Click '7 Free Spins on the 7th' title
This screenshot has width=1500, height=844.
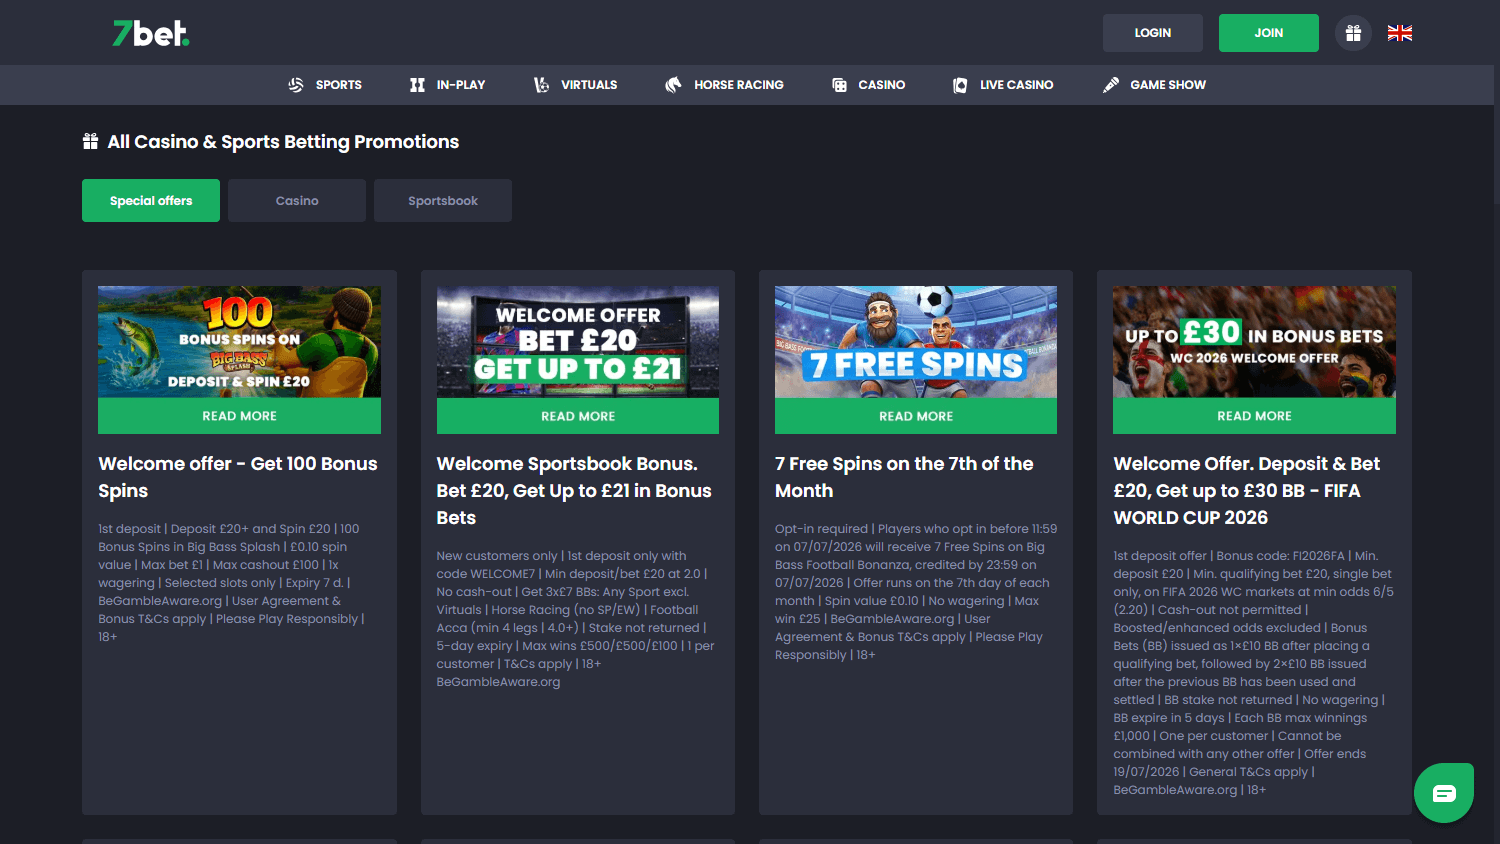[x=904, y=477]
